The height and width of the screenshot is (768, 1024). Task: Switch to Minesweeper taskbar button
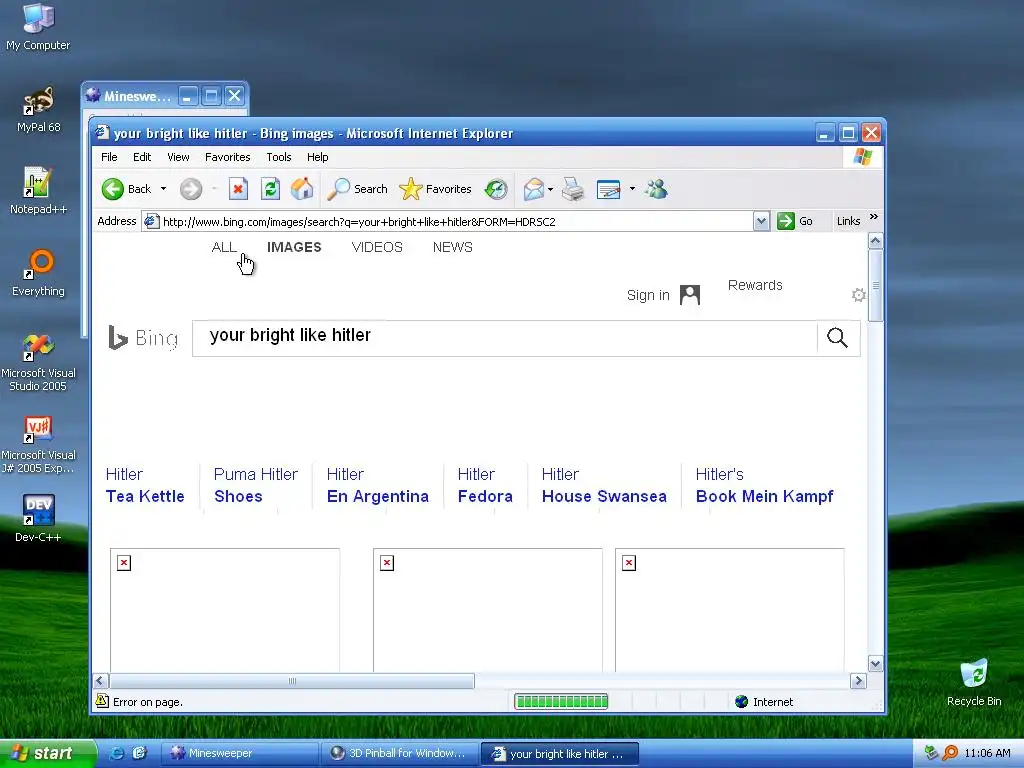(239, 753)
